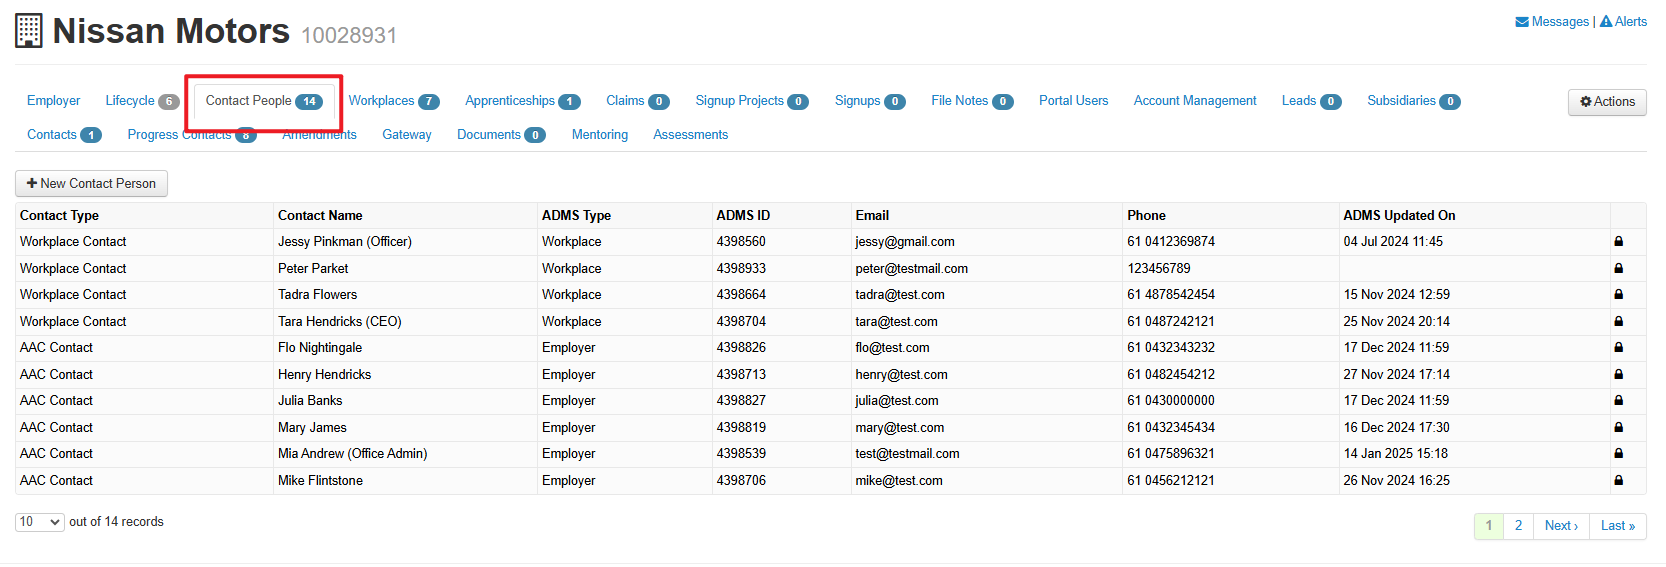
Task: Open the Documents tab
Action: 501,135
